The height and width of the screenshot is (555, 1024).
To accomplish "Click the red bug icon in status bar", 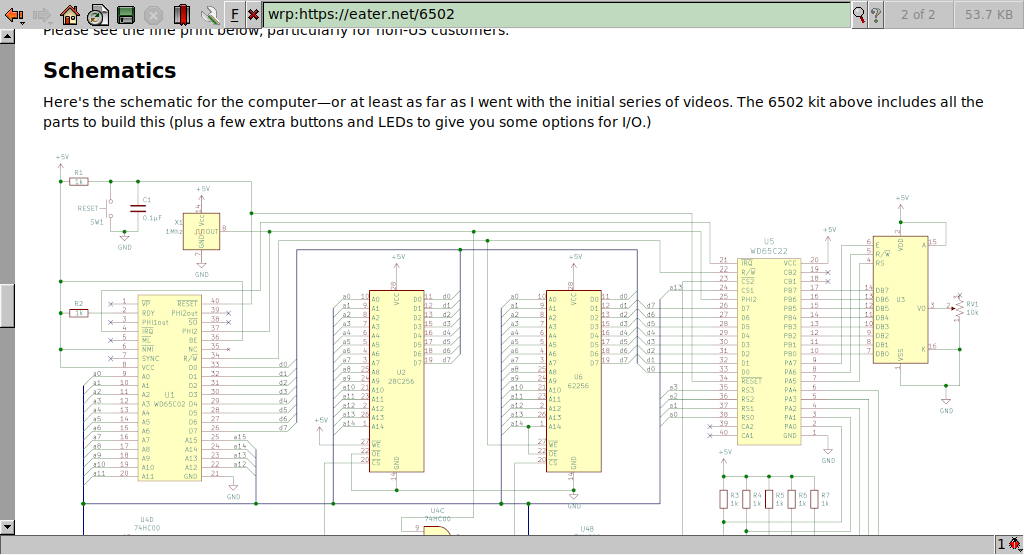I will point(1014,544).
